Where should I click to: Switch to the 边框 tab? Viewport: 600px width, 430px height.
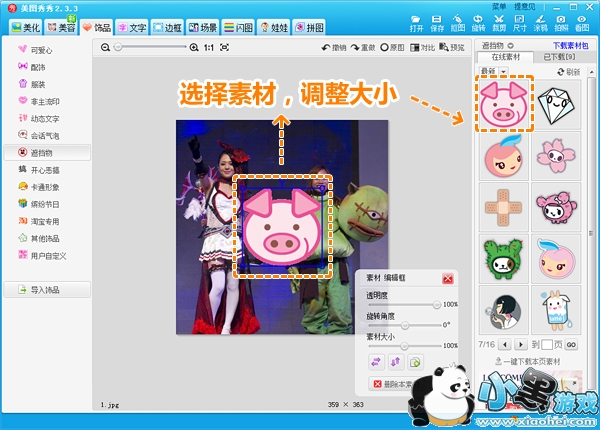point(167,28)
